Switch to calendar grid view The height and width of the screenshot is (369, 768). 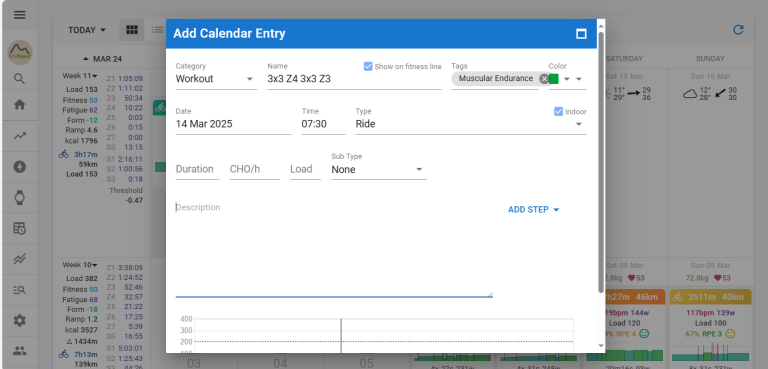pos(132,30)
